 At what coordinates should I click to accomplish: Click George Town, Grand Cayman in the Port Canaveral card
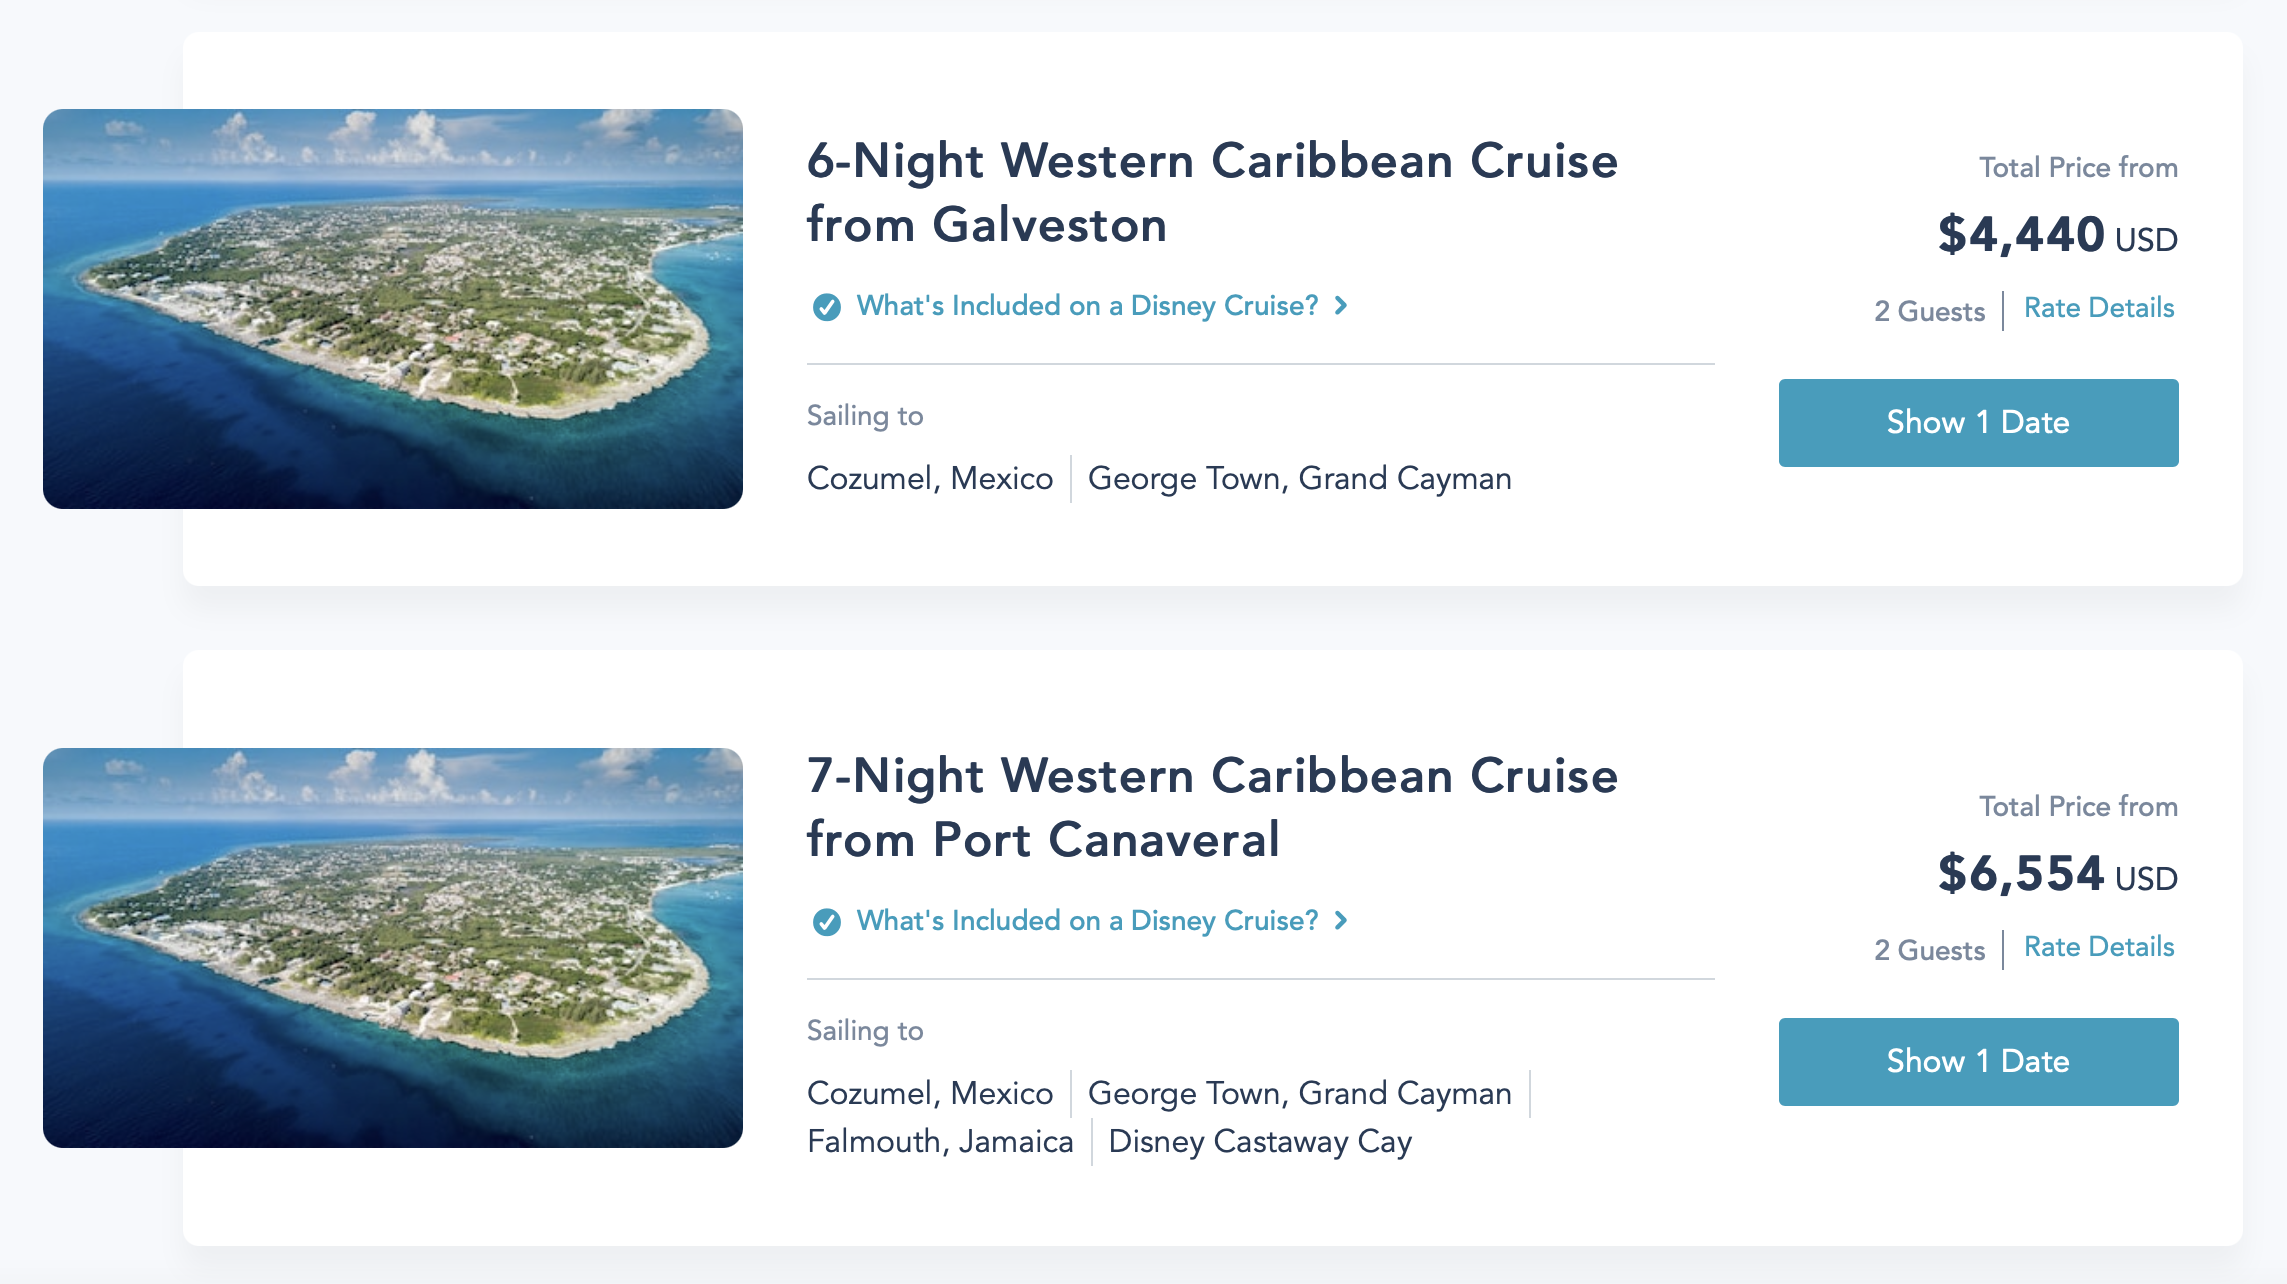1299,1094
